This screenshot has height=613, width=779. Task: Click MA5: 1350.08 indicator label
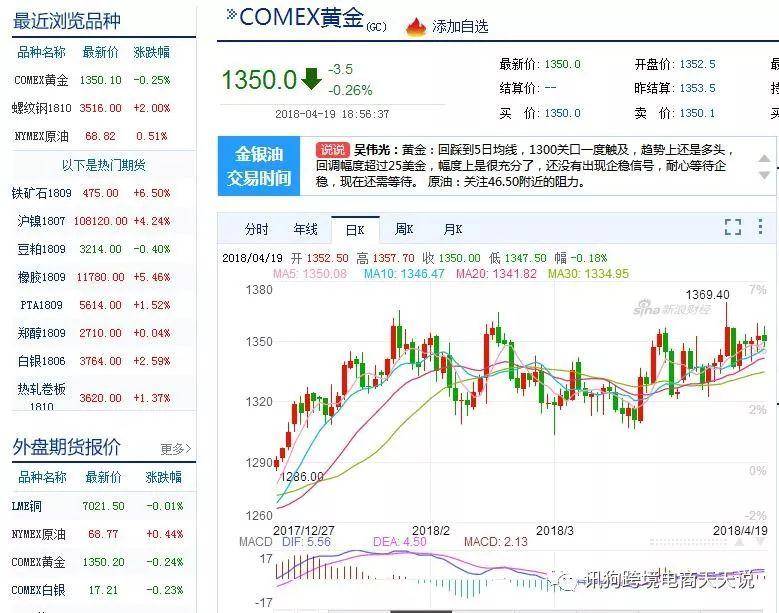(x=310, y=274)
